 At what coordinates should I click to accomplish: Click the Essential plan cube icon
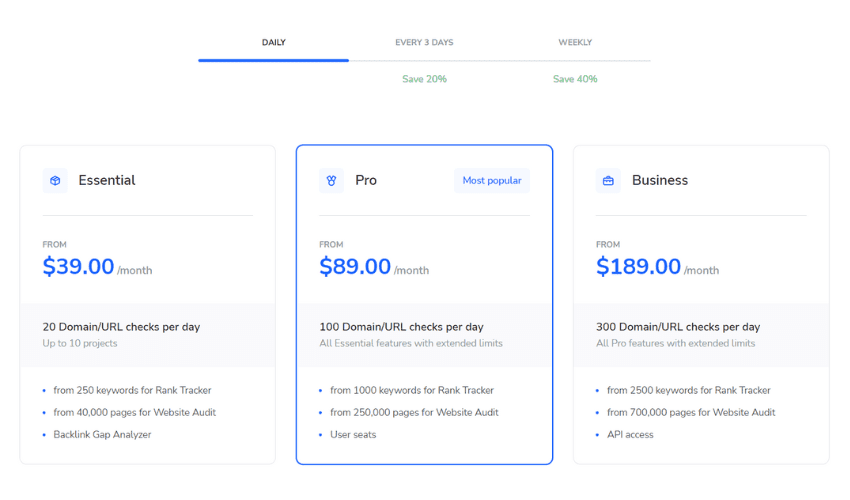tap(55, 181)
